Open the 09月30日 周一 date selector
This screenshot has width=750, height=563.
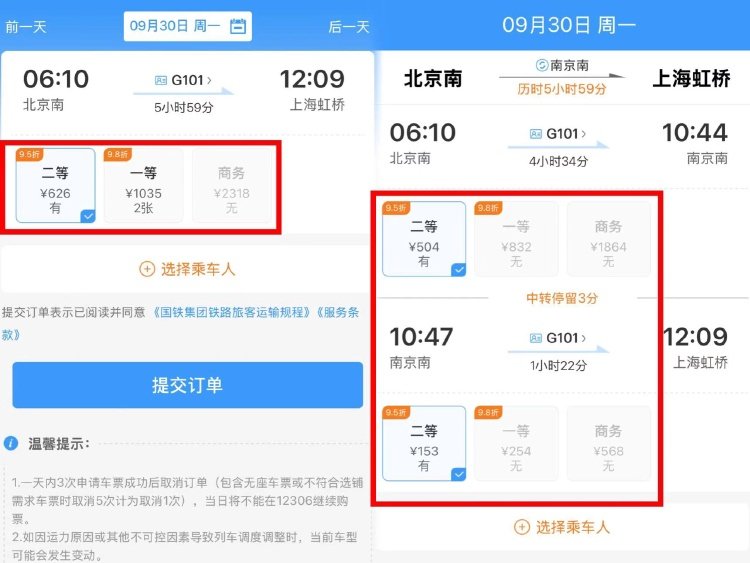[x=188, y=26]
